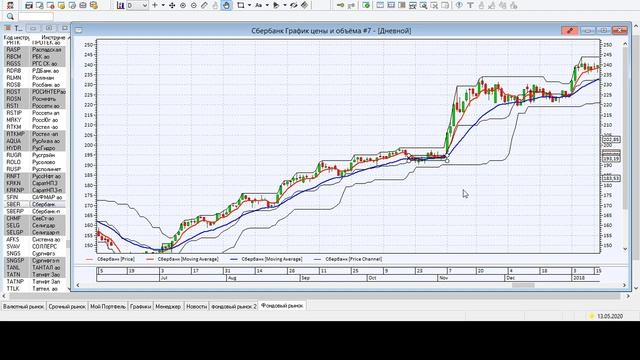Open the chart interval dropdown showing D

point(137,5)
